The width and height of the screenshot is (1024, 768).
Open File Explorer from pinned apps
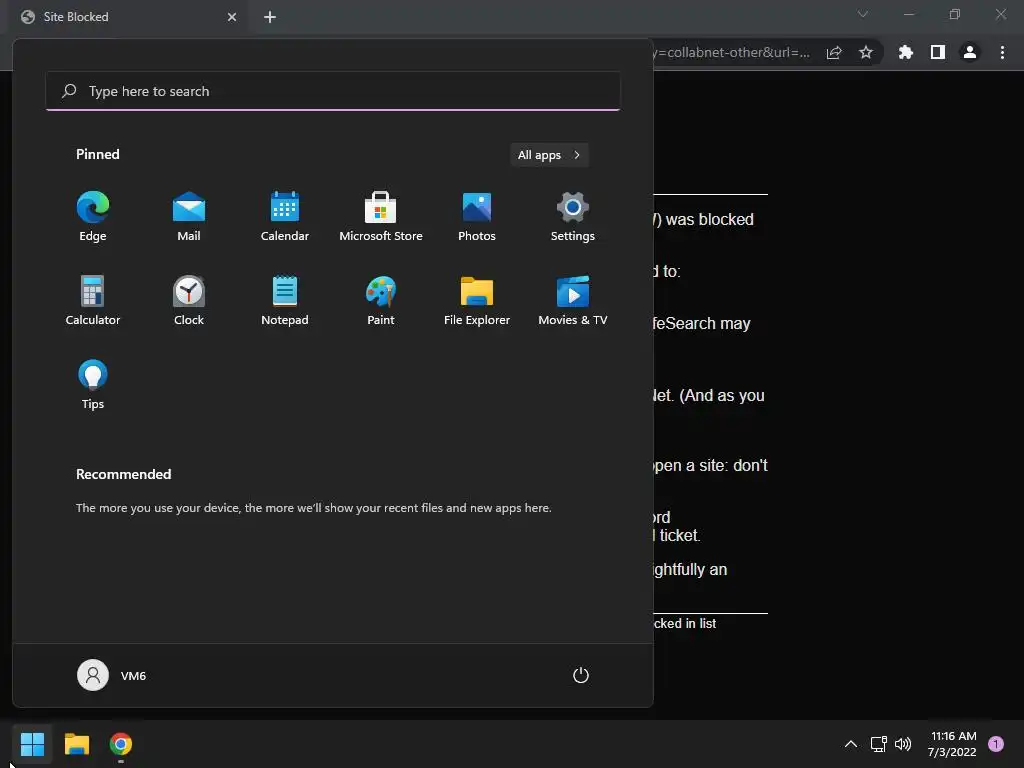pos(477,300)
